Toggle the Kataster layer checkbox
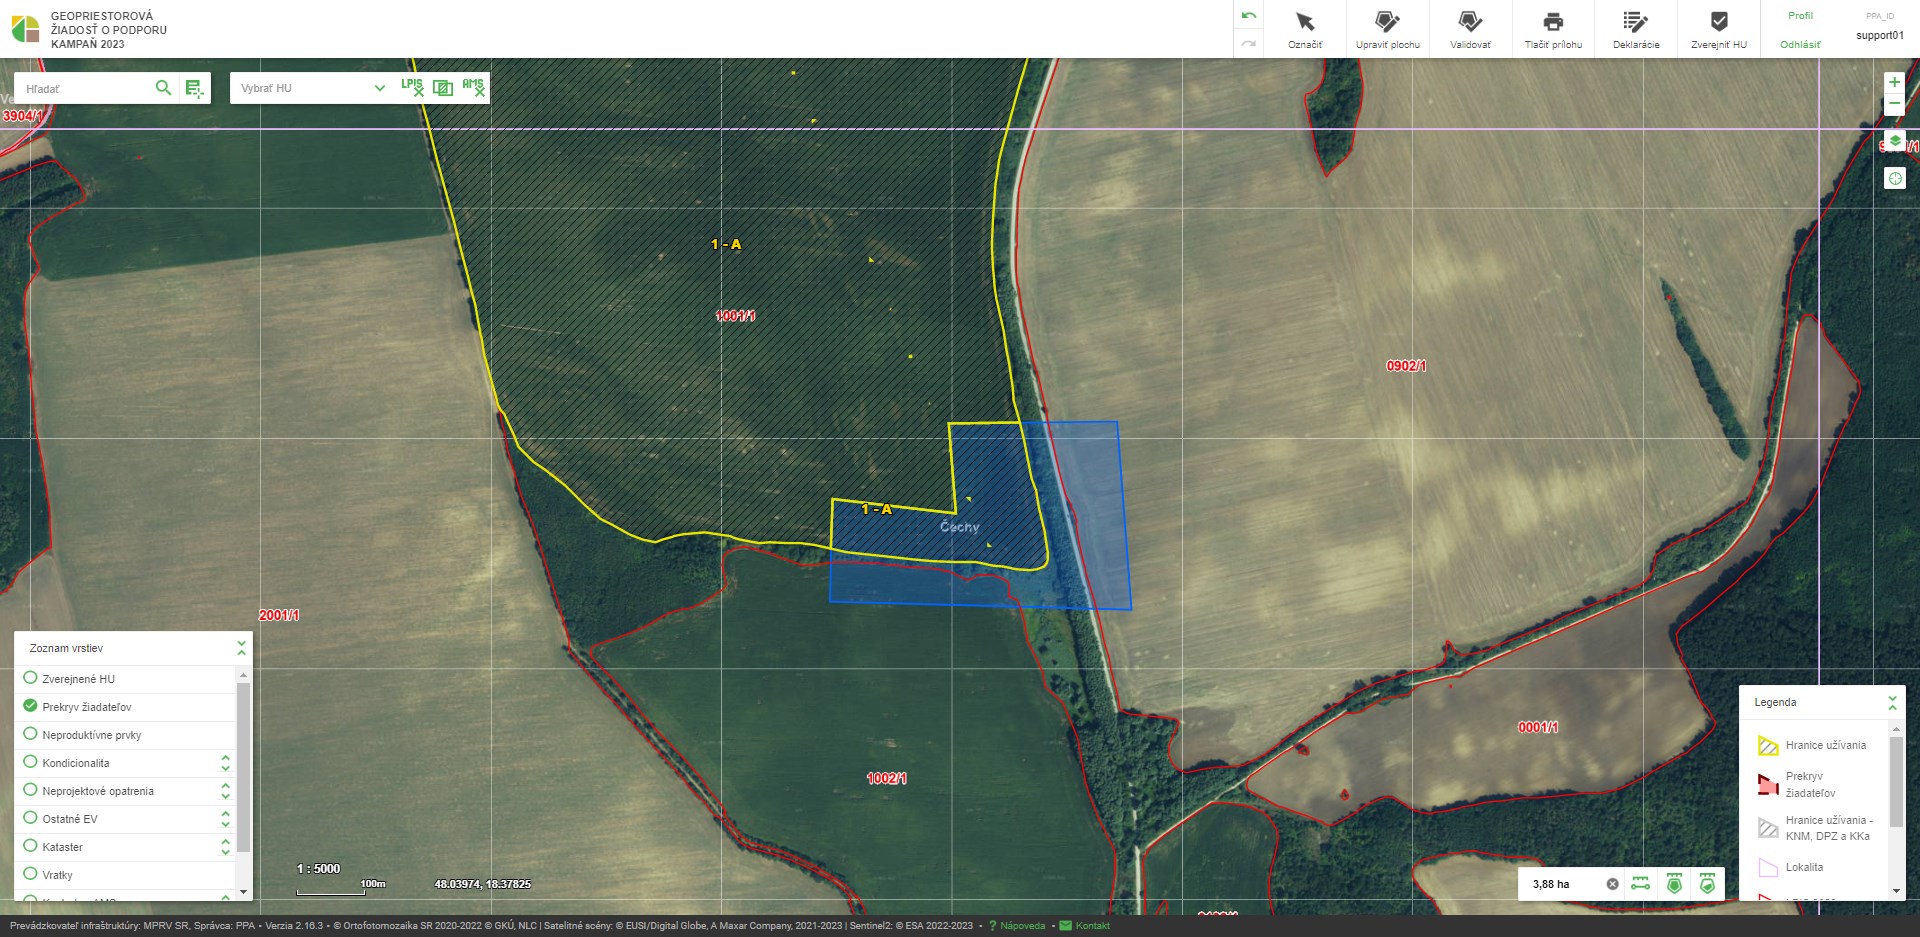1920x937 pixels. [30, 846]
